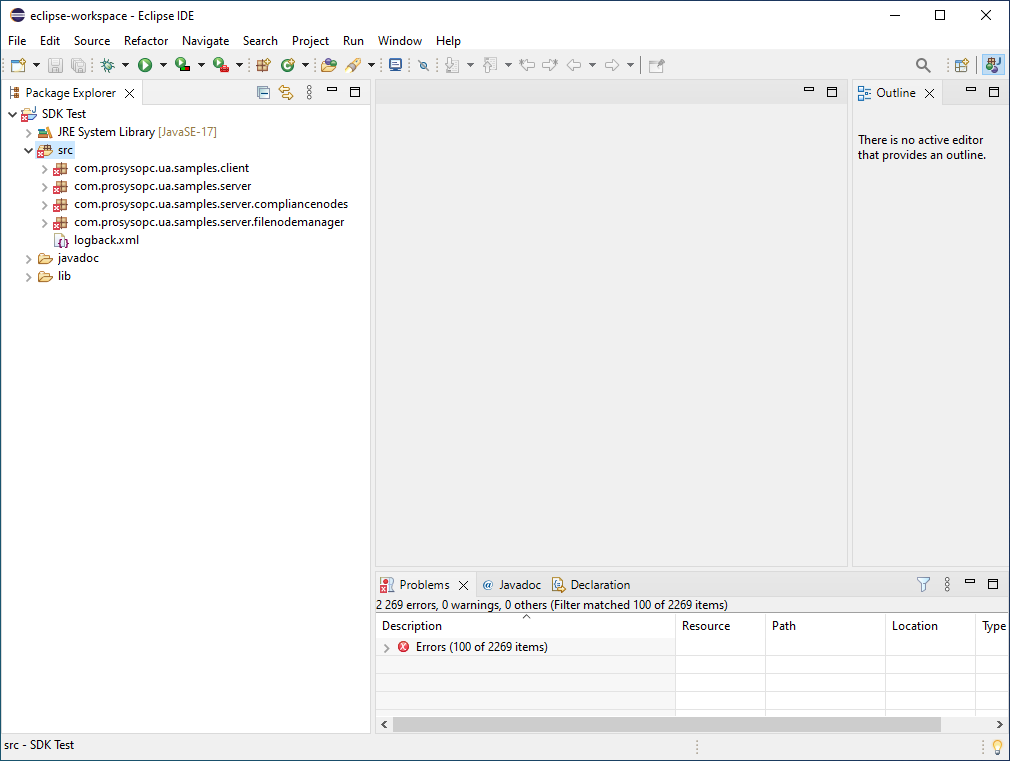Open the Run dropdown arrow next to Run button
Screen dimensions: 1010x761
tap(163, 66)
